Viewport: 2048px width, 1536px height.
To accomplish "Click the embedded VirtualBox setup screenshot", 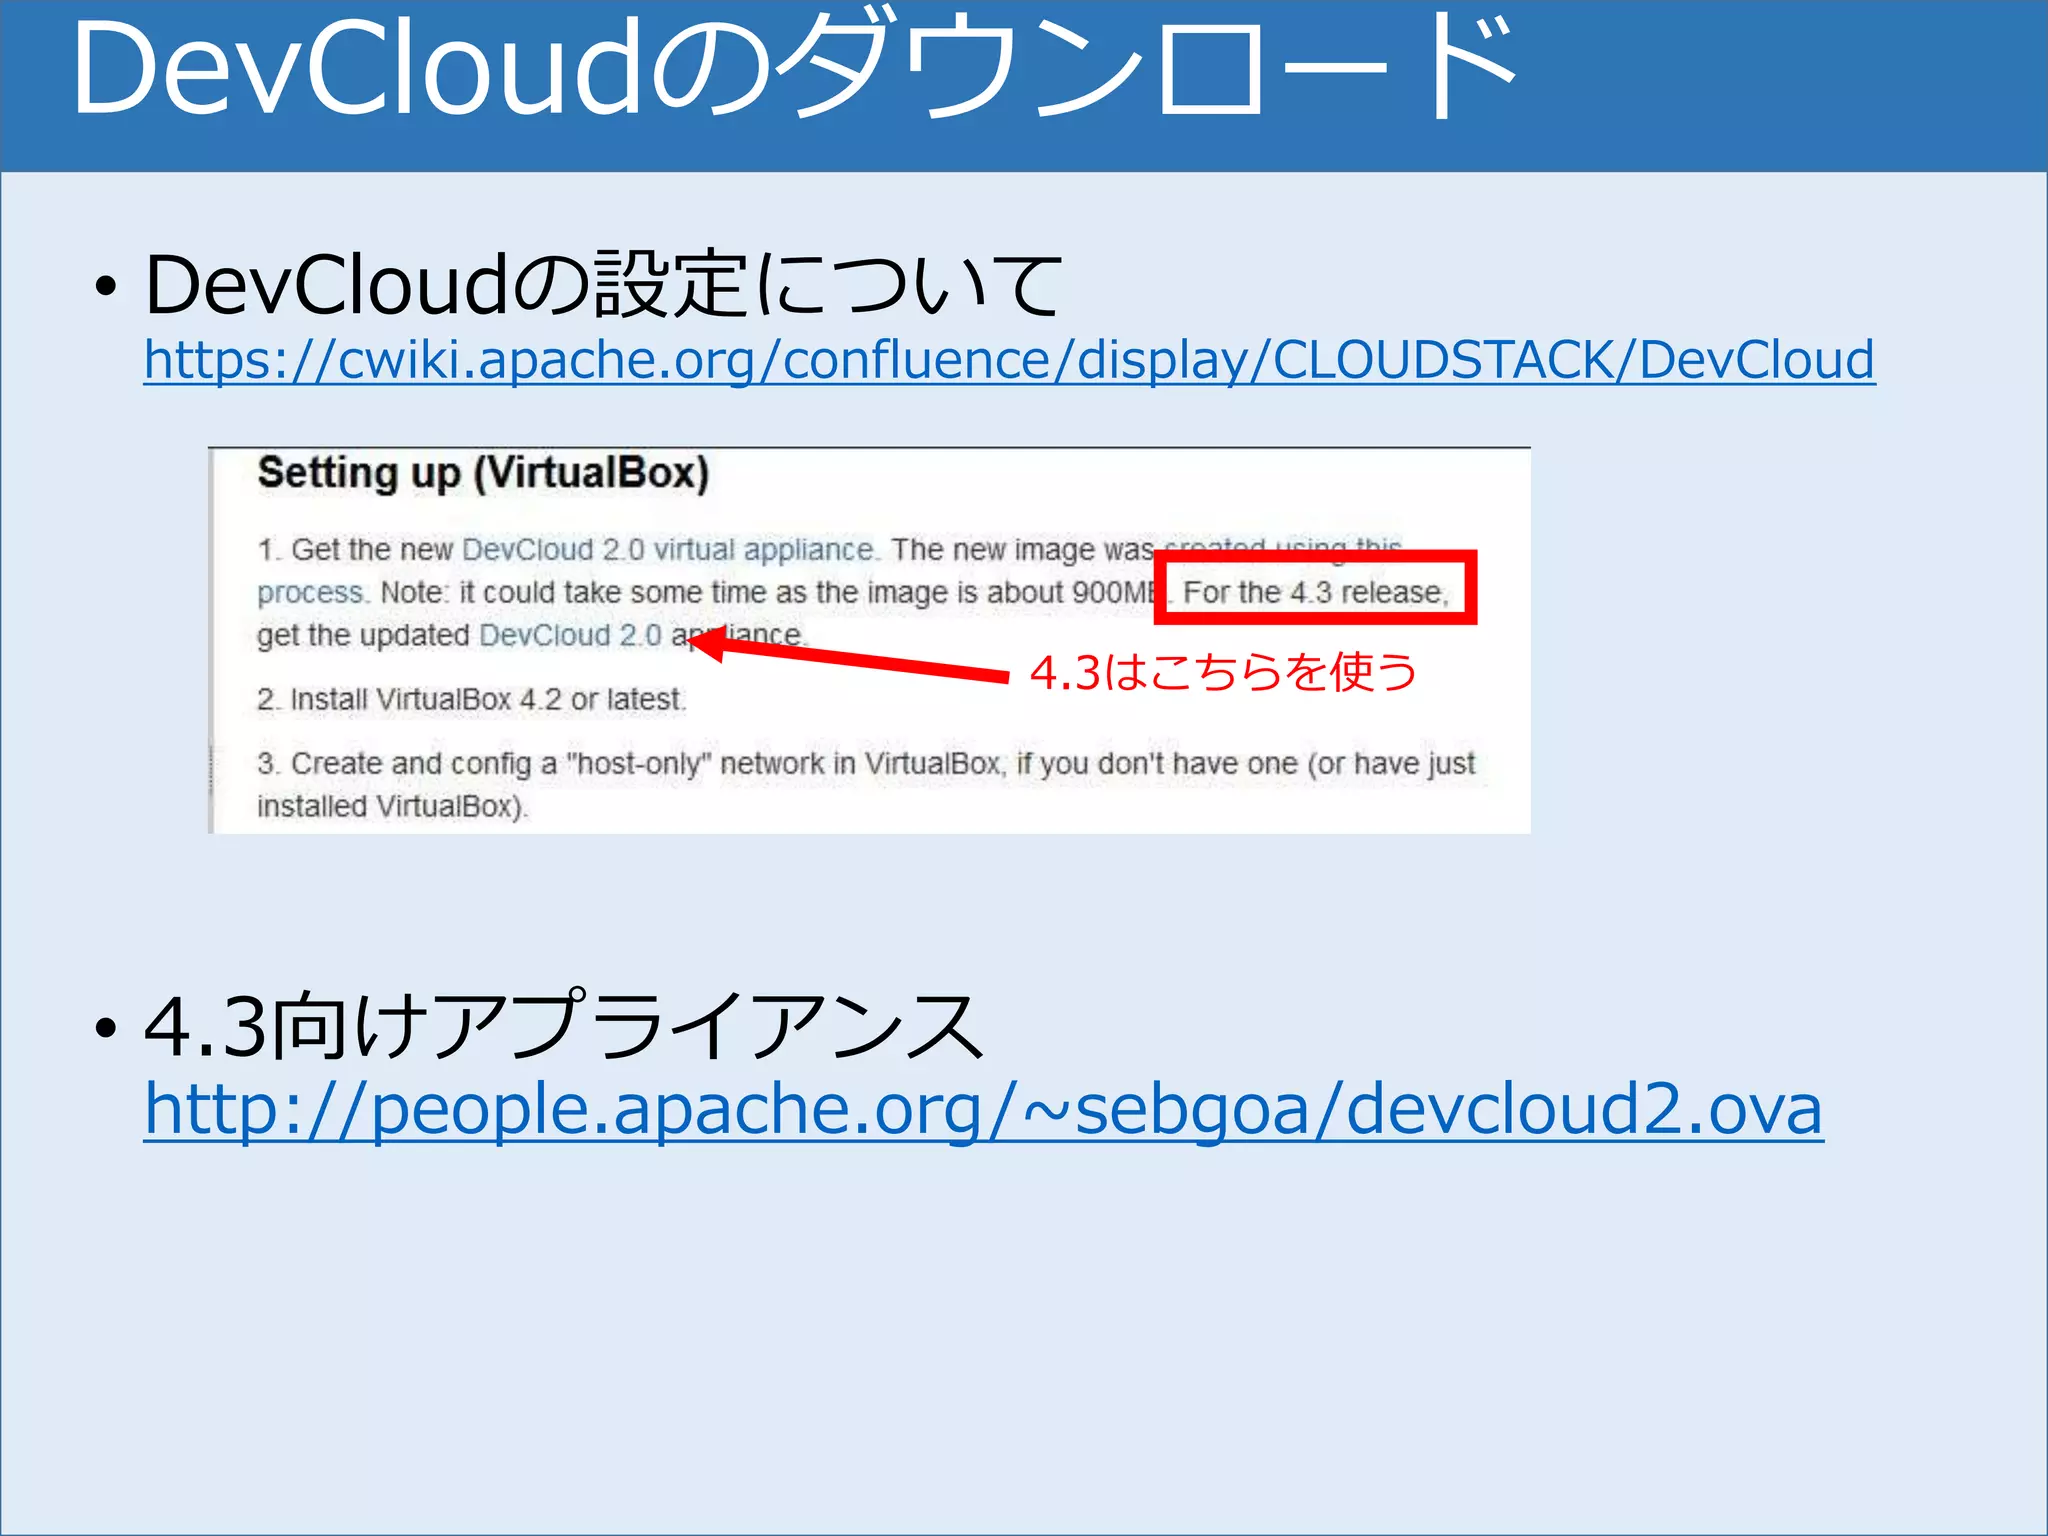I will pyautogui.click(x=869, y=640).
